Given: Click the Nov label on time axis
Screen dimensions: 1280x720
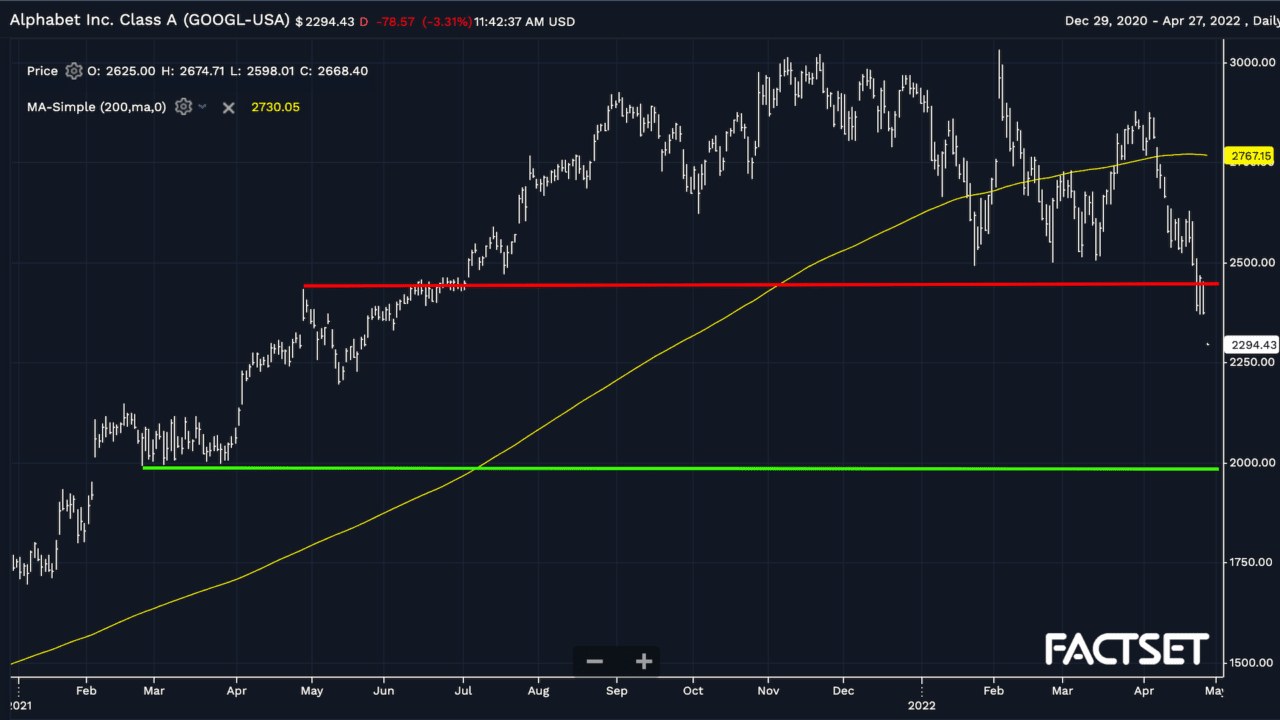Looking at the screenshot, I should (x=768, y=690).
